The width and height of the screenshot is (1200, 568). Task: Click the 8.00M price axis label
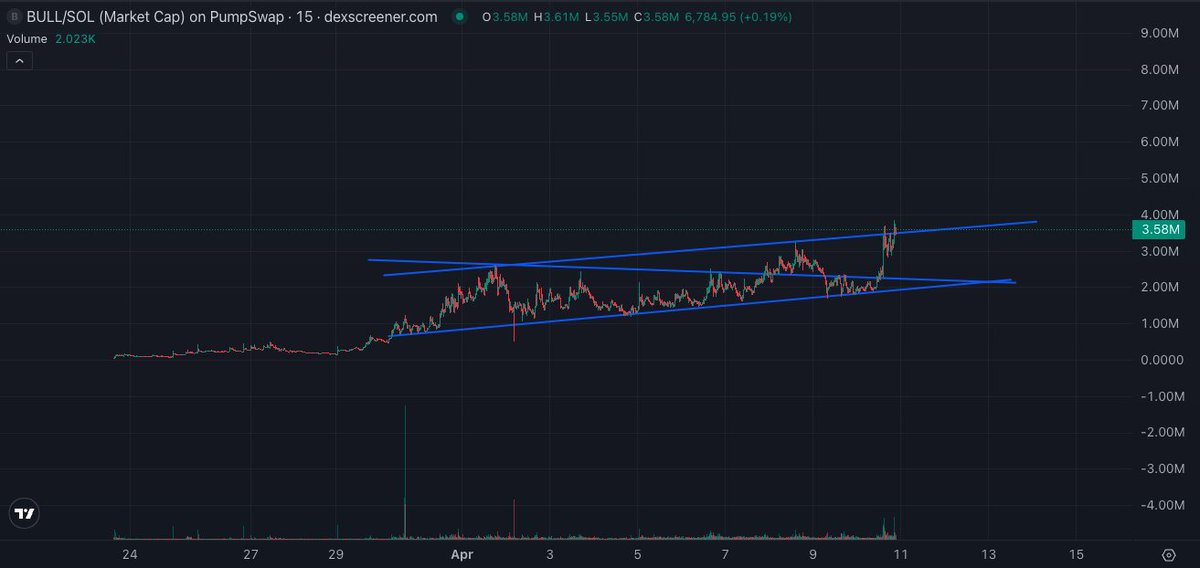click(x=1161, y=70)
